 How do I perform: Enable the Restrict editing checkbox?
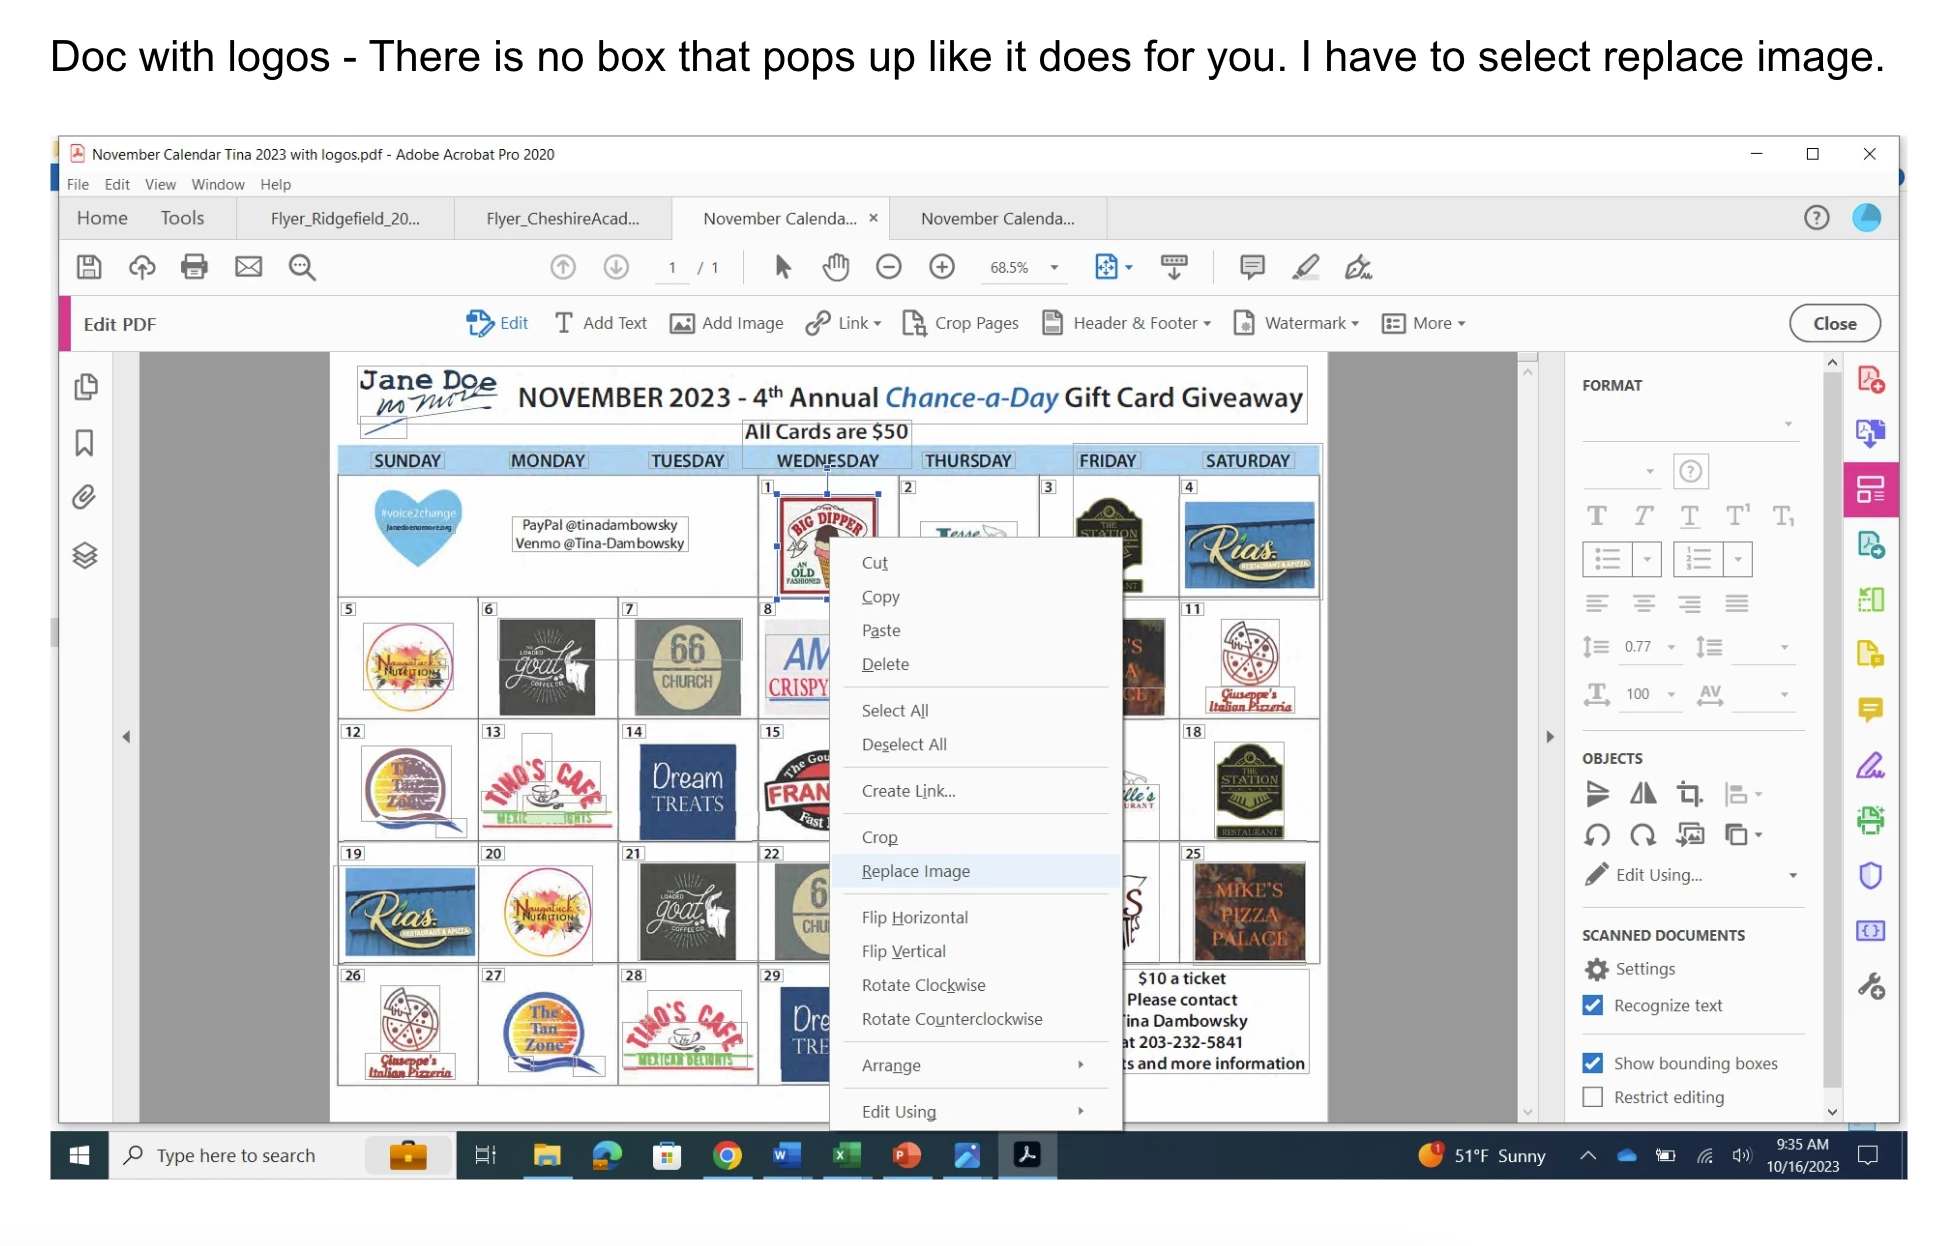tap(1593, 1097)
